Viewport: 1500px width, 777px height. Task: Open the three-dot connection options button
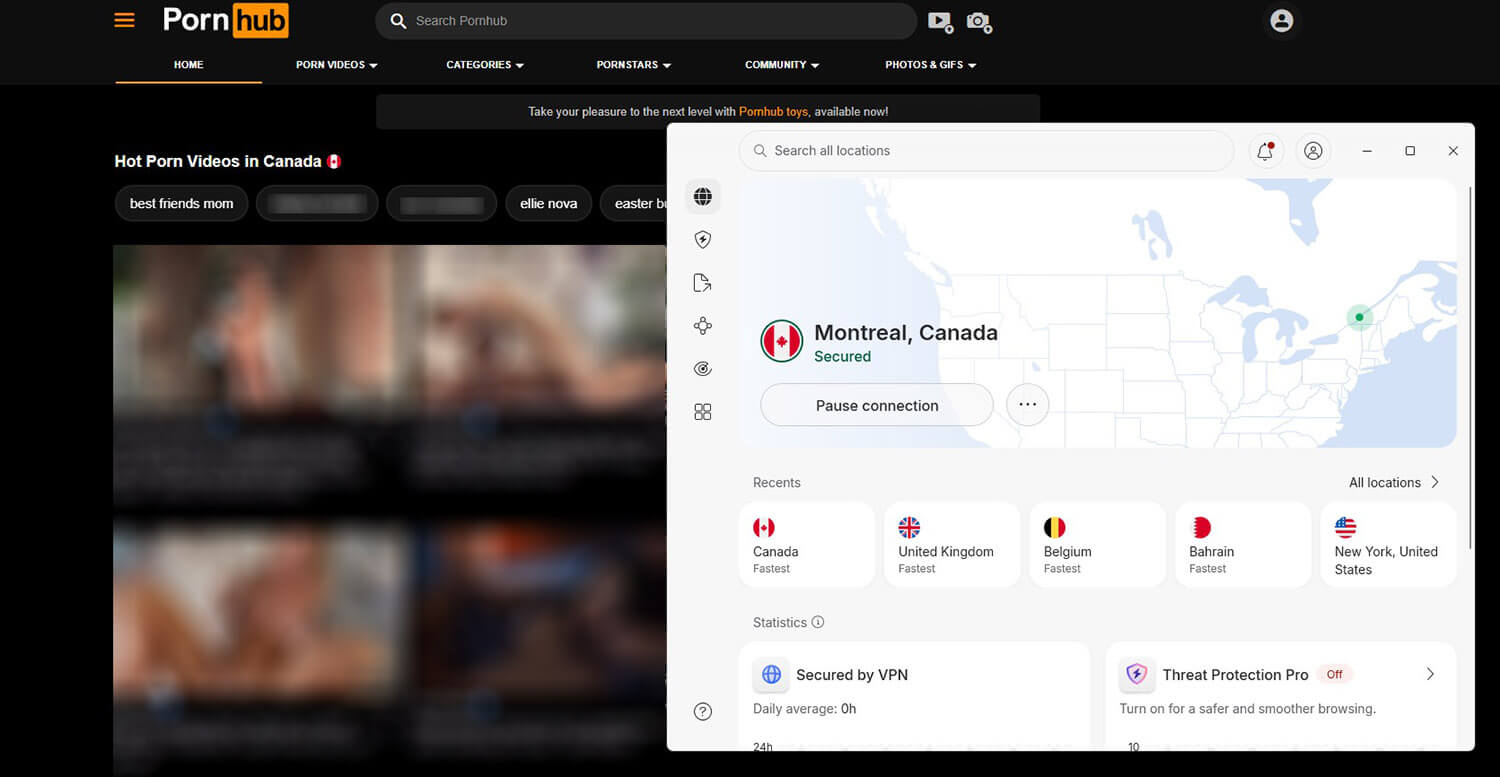[x=1027, y=405]
